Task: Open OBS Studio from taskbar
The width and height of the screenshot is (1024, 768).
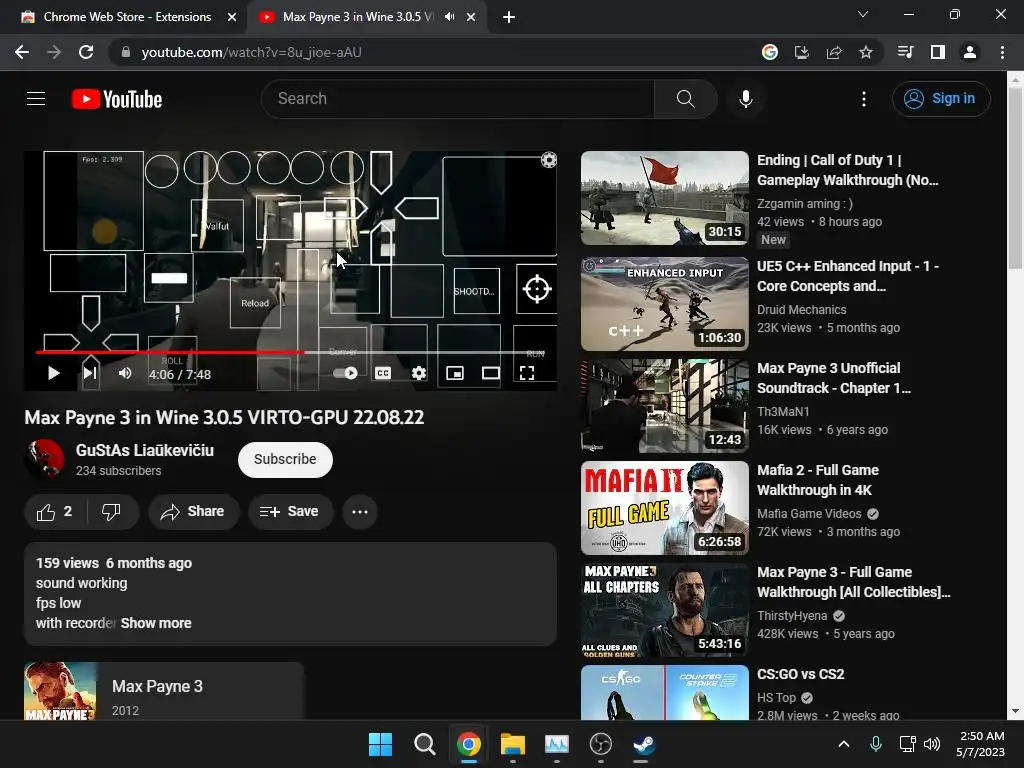Action: click(600, 744)
